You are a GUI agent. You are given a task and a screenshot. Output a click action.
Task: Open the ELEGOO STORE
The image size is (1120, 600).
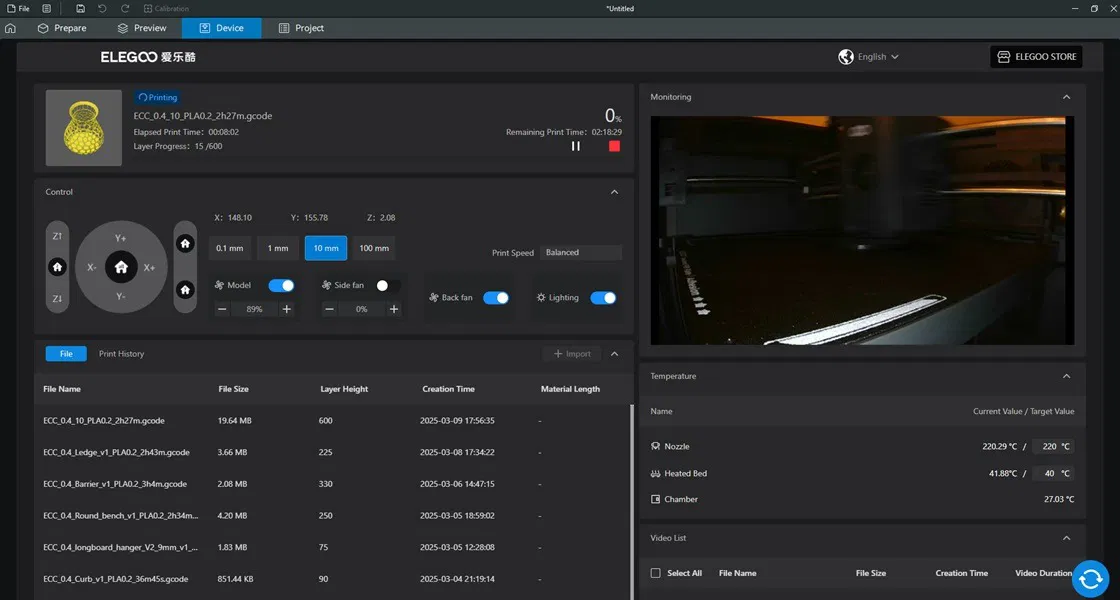pos(1036,56)
